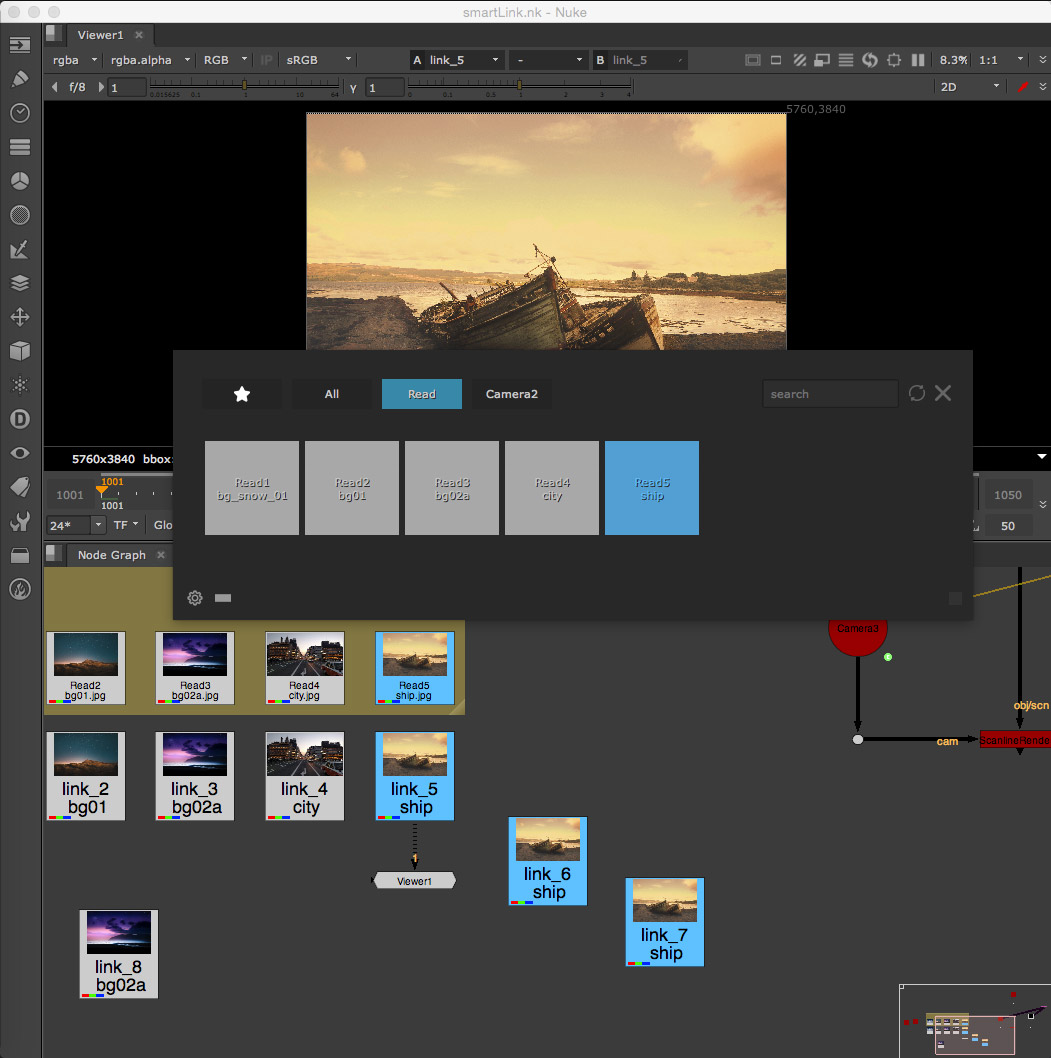Open the 3D nodes cube icon
1051x1058 pixels.
pos(19,351)
